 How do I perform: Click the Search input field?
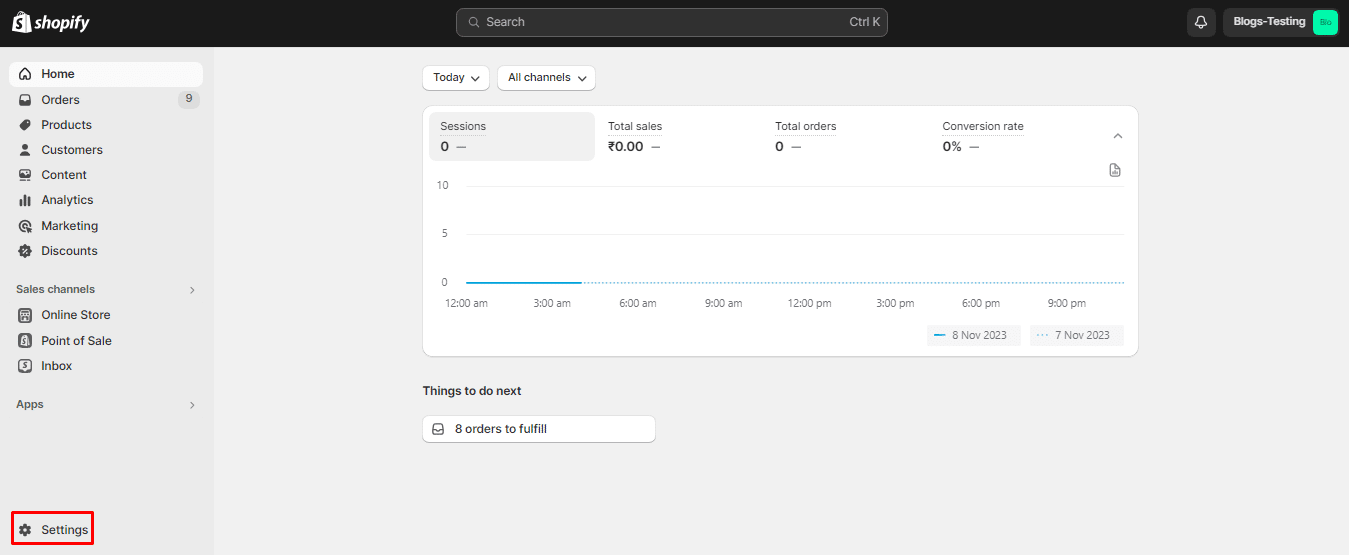[671, 22]
